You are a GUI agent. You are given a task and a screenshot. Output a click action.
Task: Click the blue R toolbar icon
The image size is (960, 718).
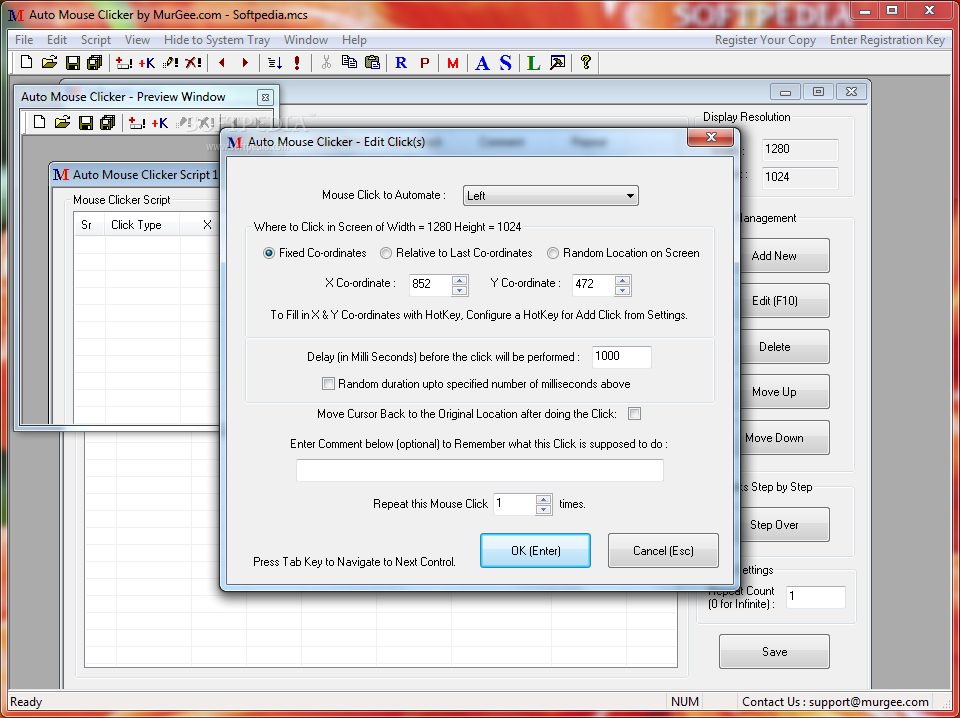pyautogui.click(x=401, y=62)
